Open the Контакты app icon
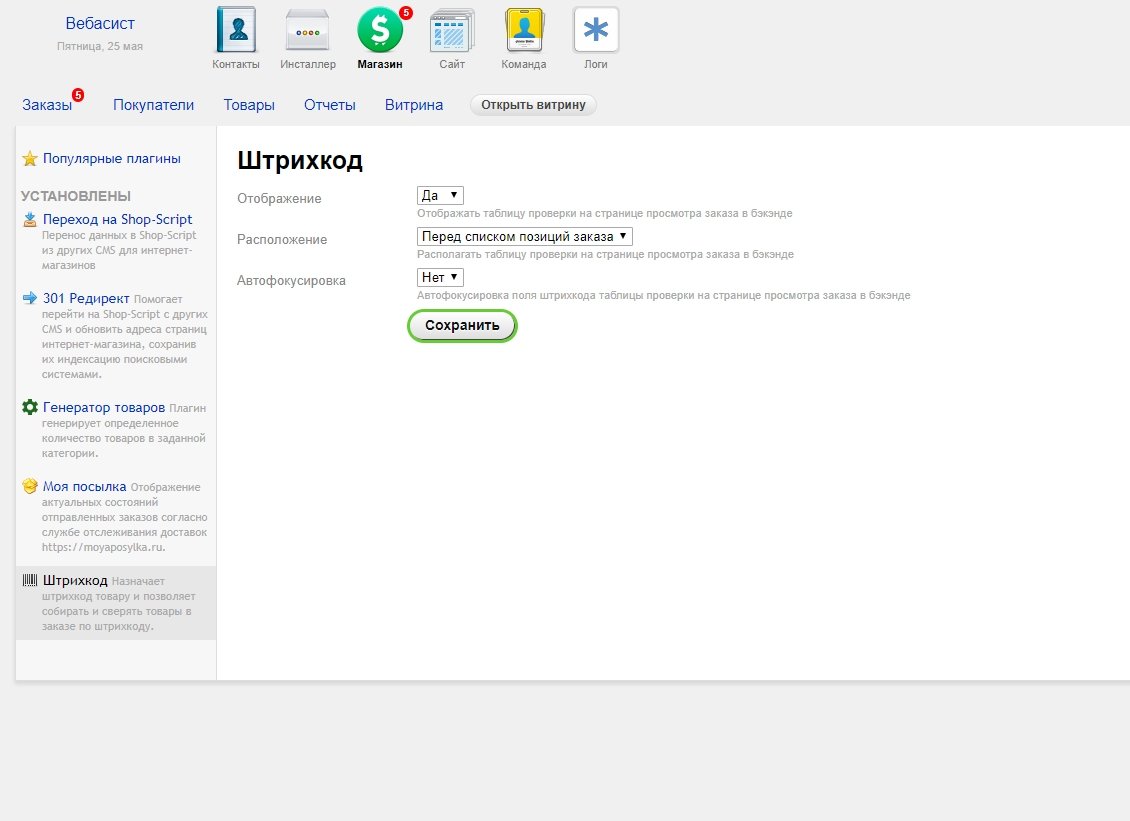Screen dimensions: 1130x821 click(x=236, y=30)
